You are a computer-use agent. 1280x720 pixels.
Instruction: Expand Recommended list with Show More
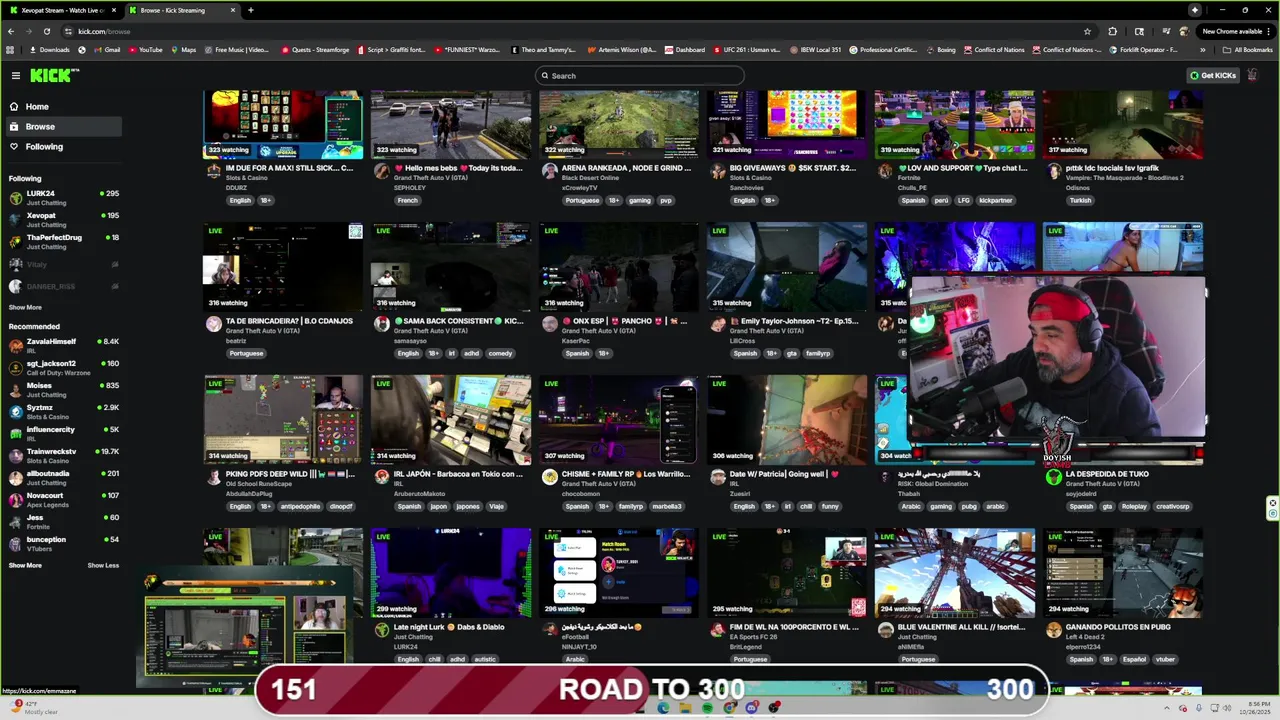(25, 565)
